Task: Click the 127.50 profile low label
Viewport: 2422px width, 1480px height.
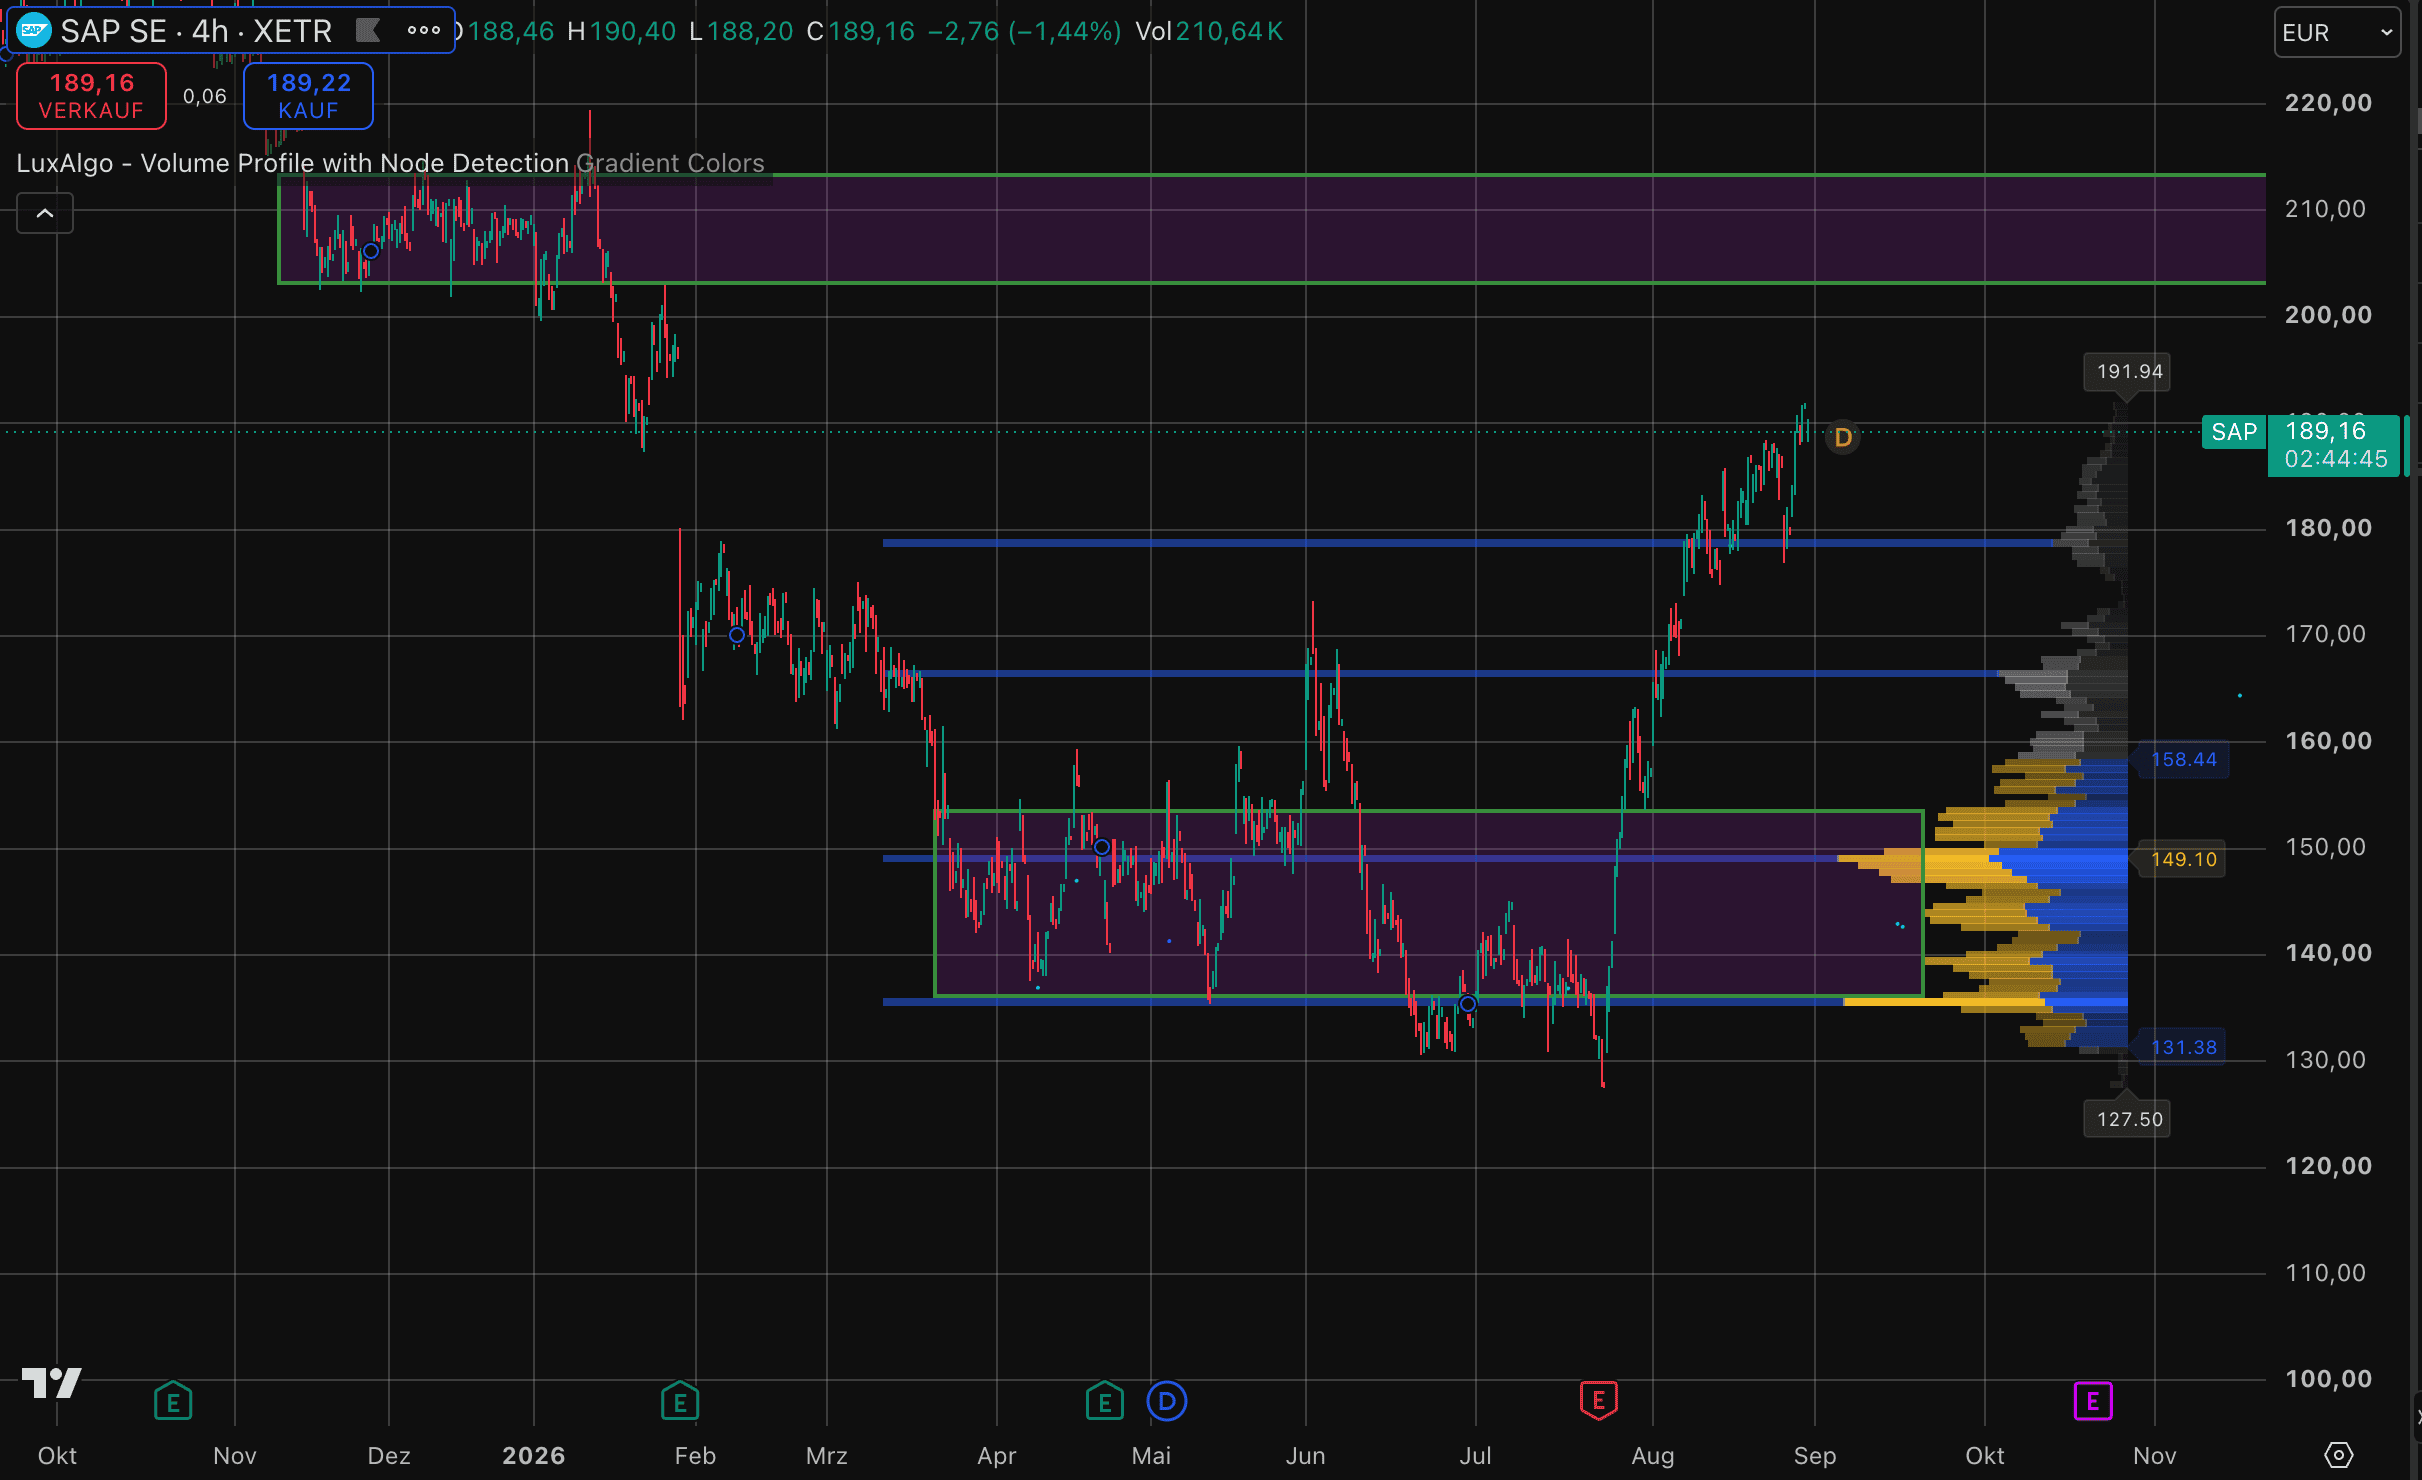Action: pyautogui.click(x=2129, y=1119)
